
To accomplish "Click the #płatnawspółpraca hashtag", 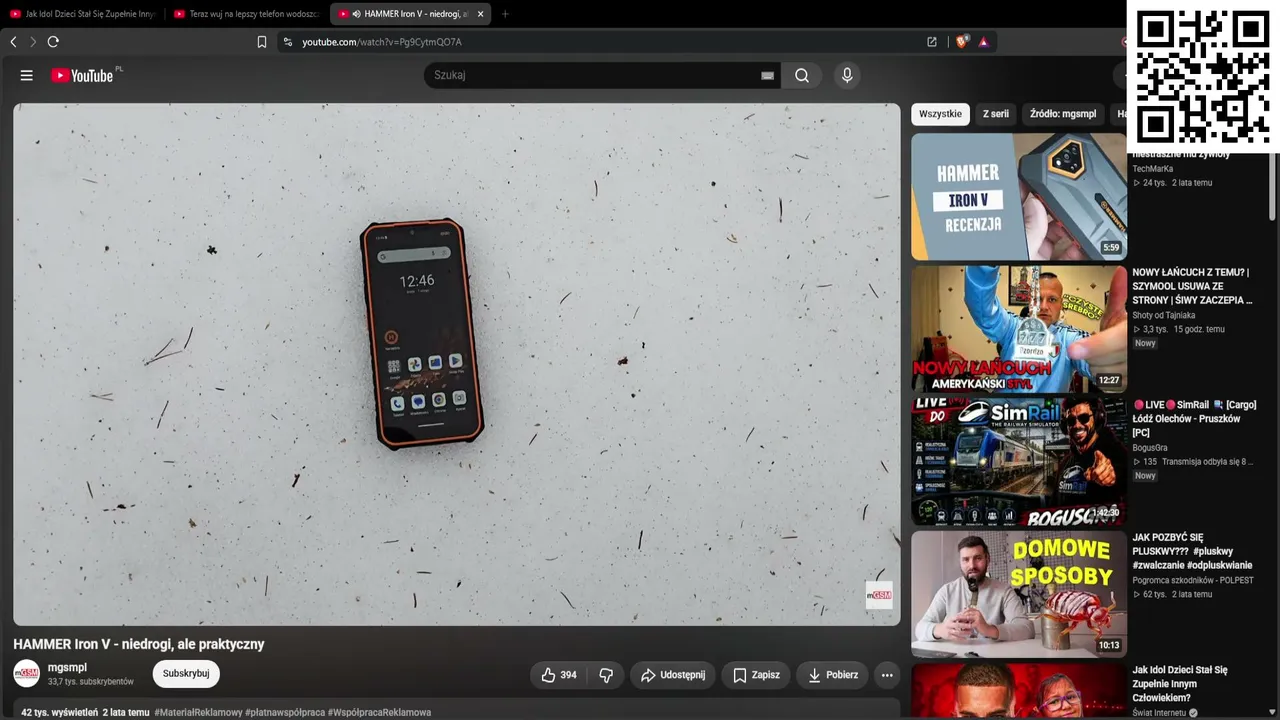I will [x=285, y=713].
